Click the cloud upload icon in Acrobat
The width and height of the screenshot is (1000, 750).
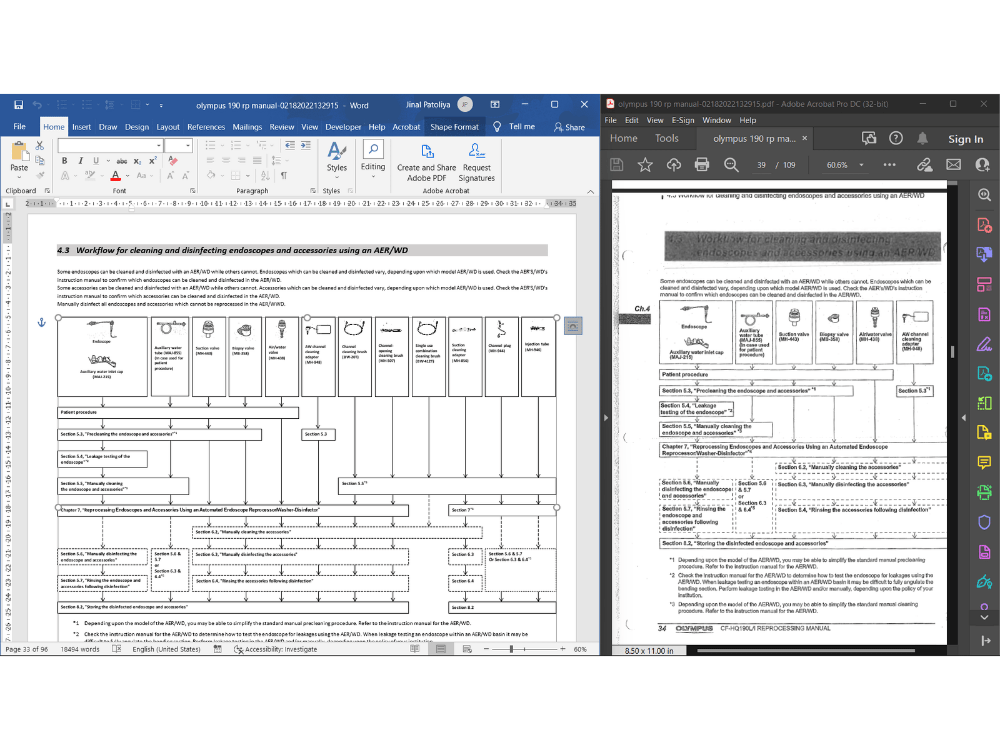[x=673, y=165]
